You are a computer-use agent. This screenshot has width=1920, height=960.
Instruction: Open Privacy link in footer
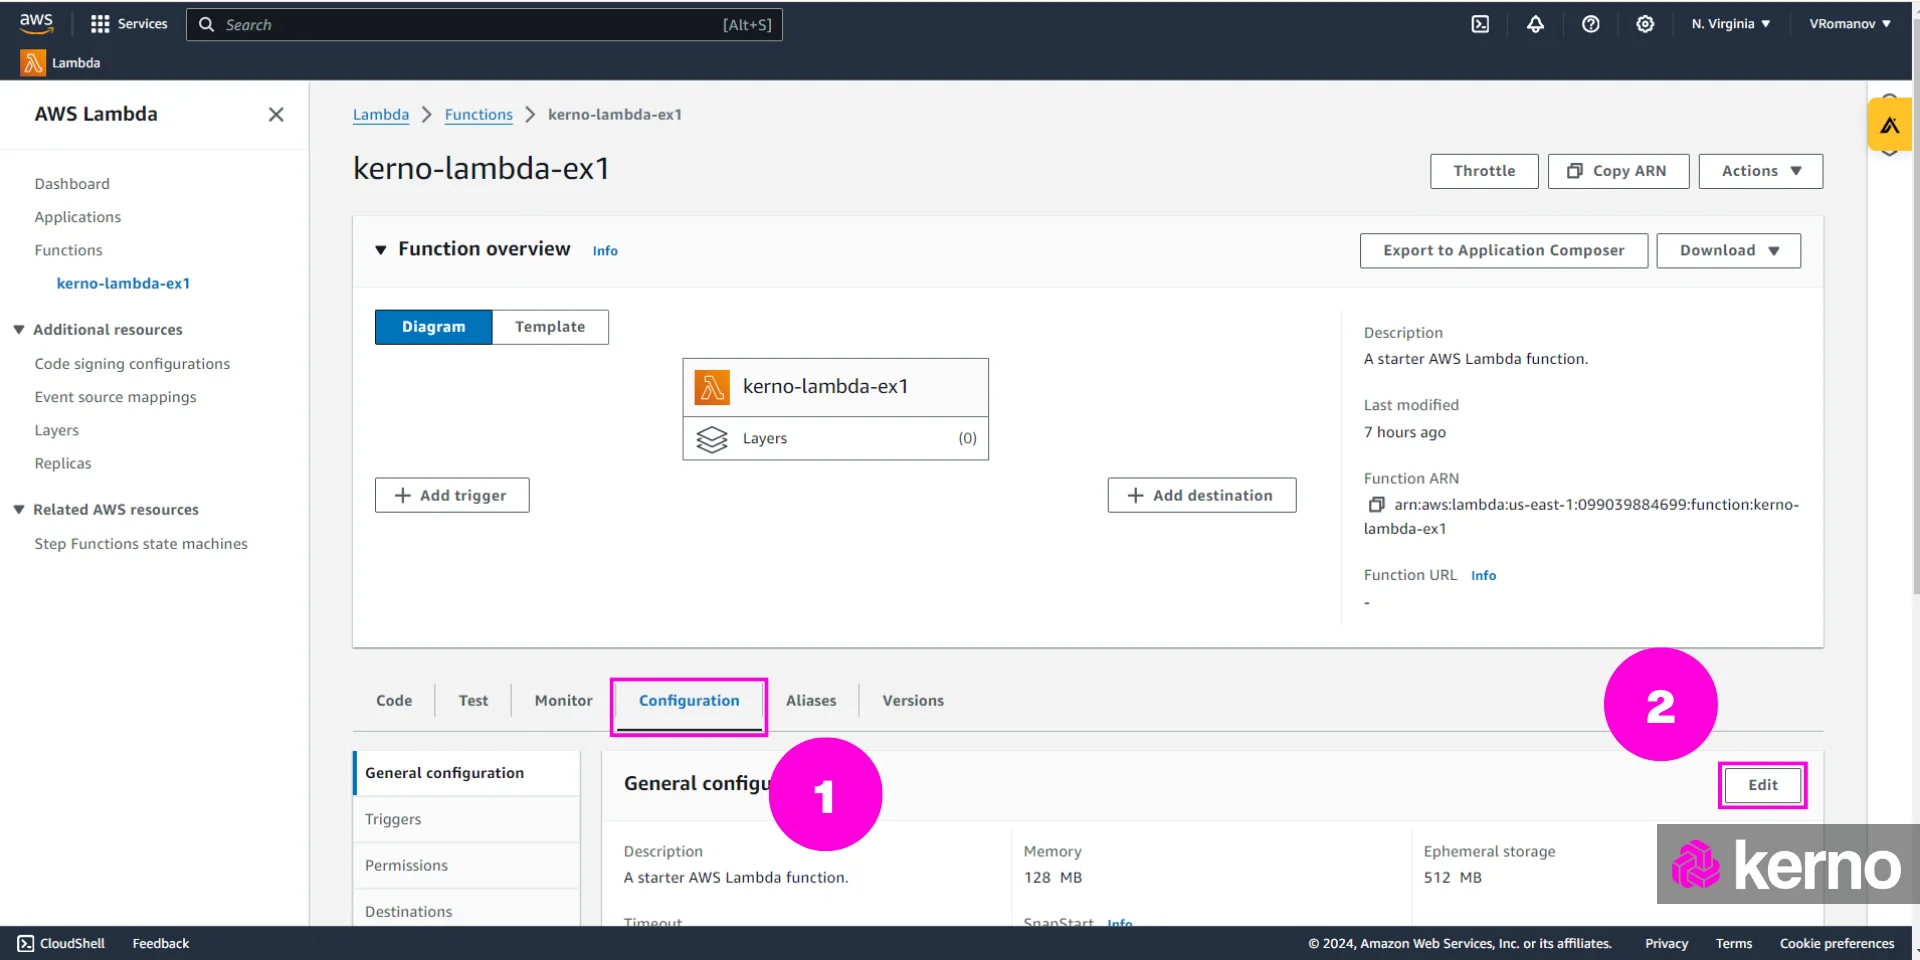[1666, 943]
